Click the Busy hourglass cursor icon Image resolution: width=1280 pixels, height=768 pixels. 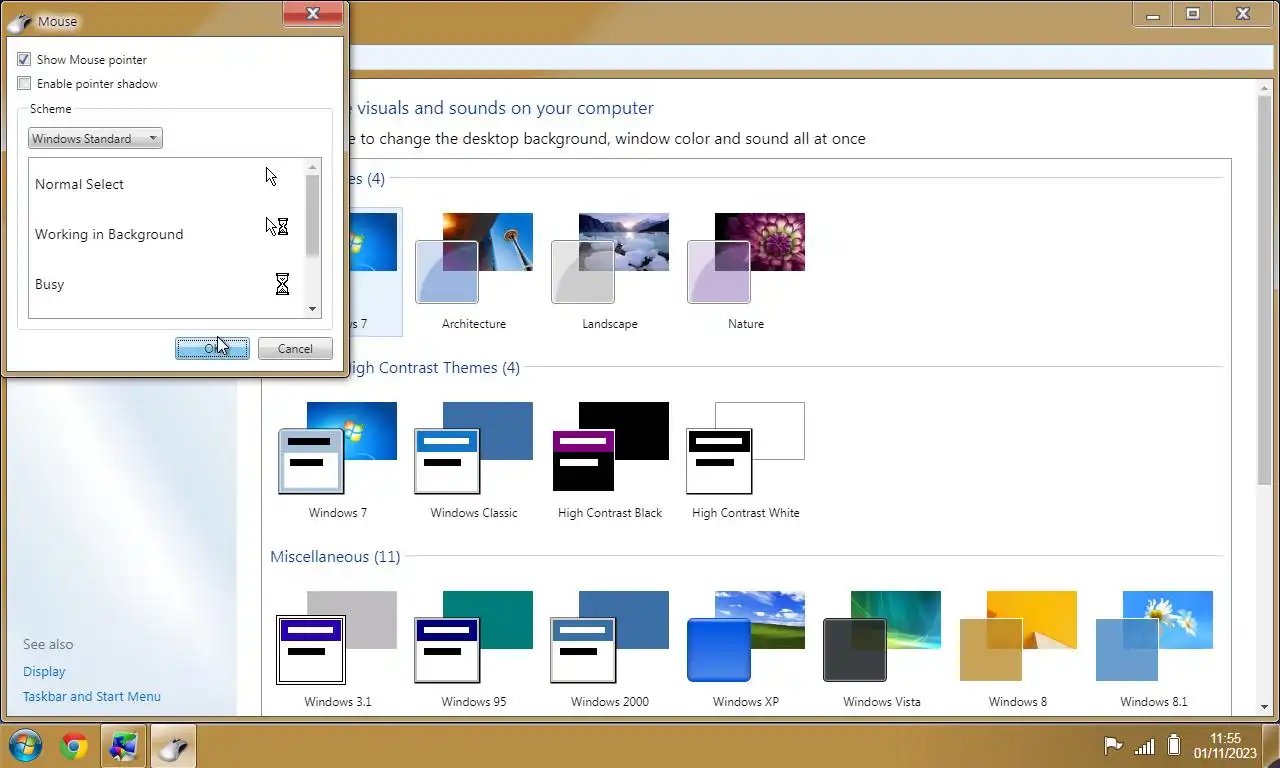click(x=282, y=284)
